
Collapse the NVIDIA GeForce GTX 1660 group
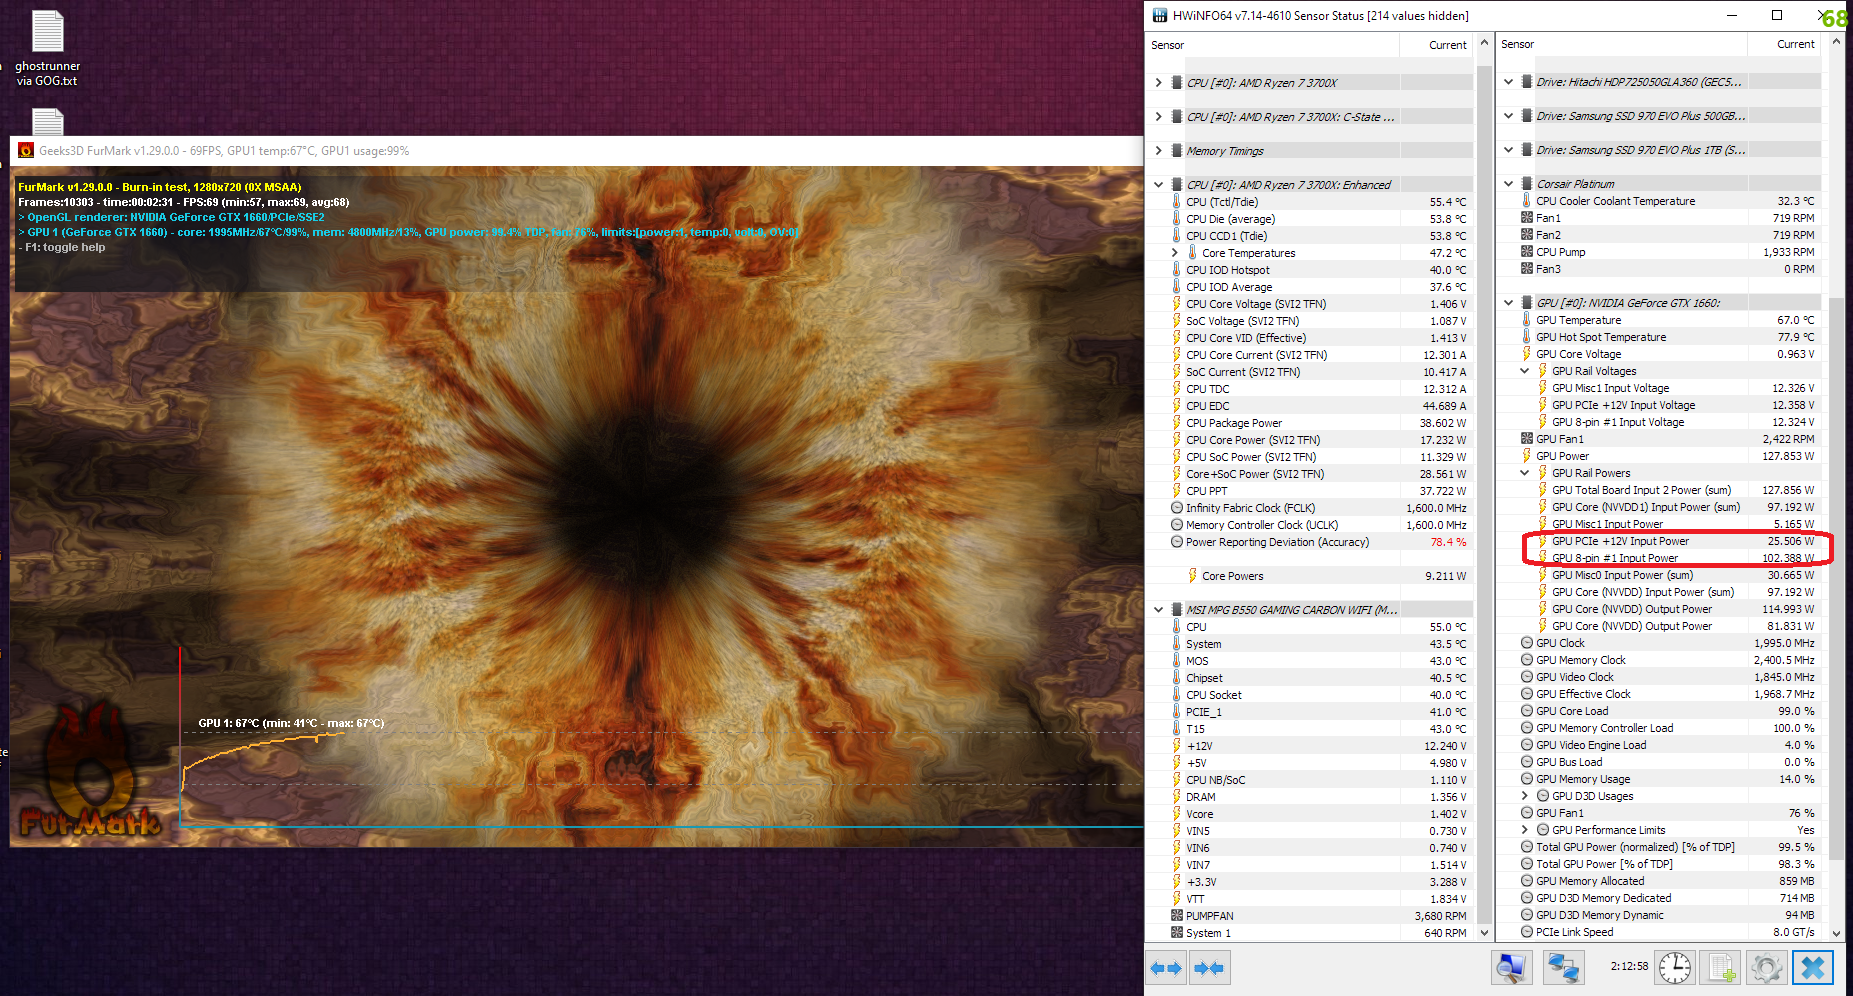1509,303
